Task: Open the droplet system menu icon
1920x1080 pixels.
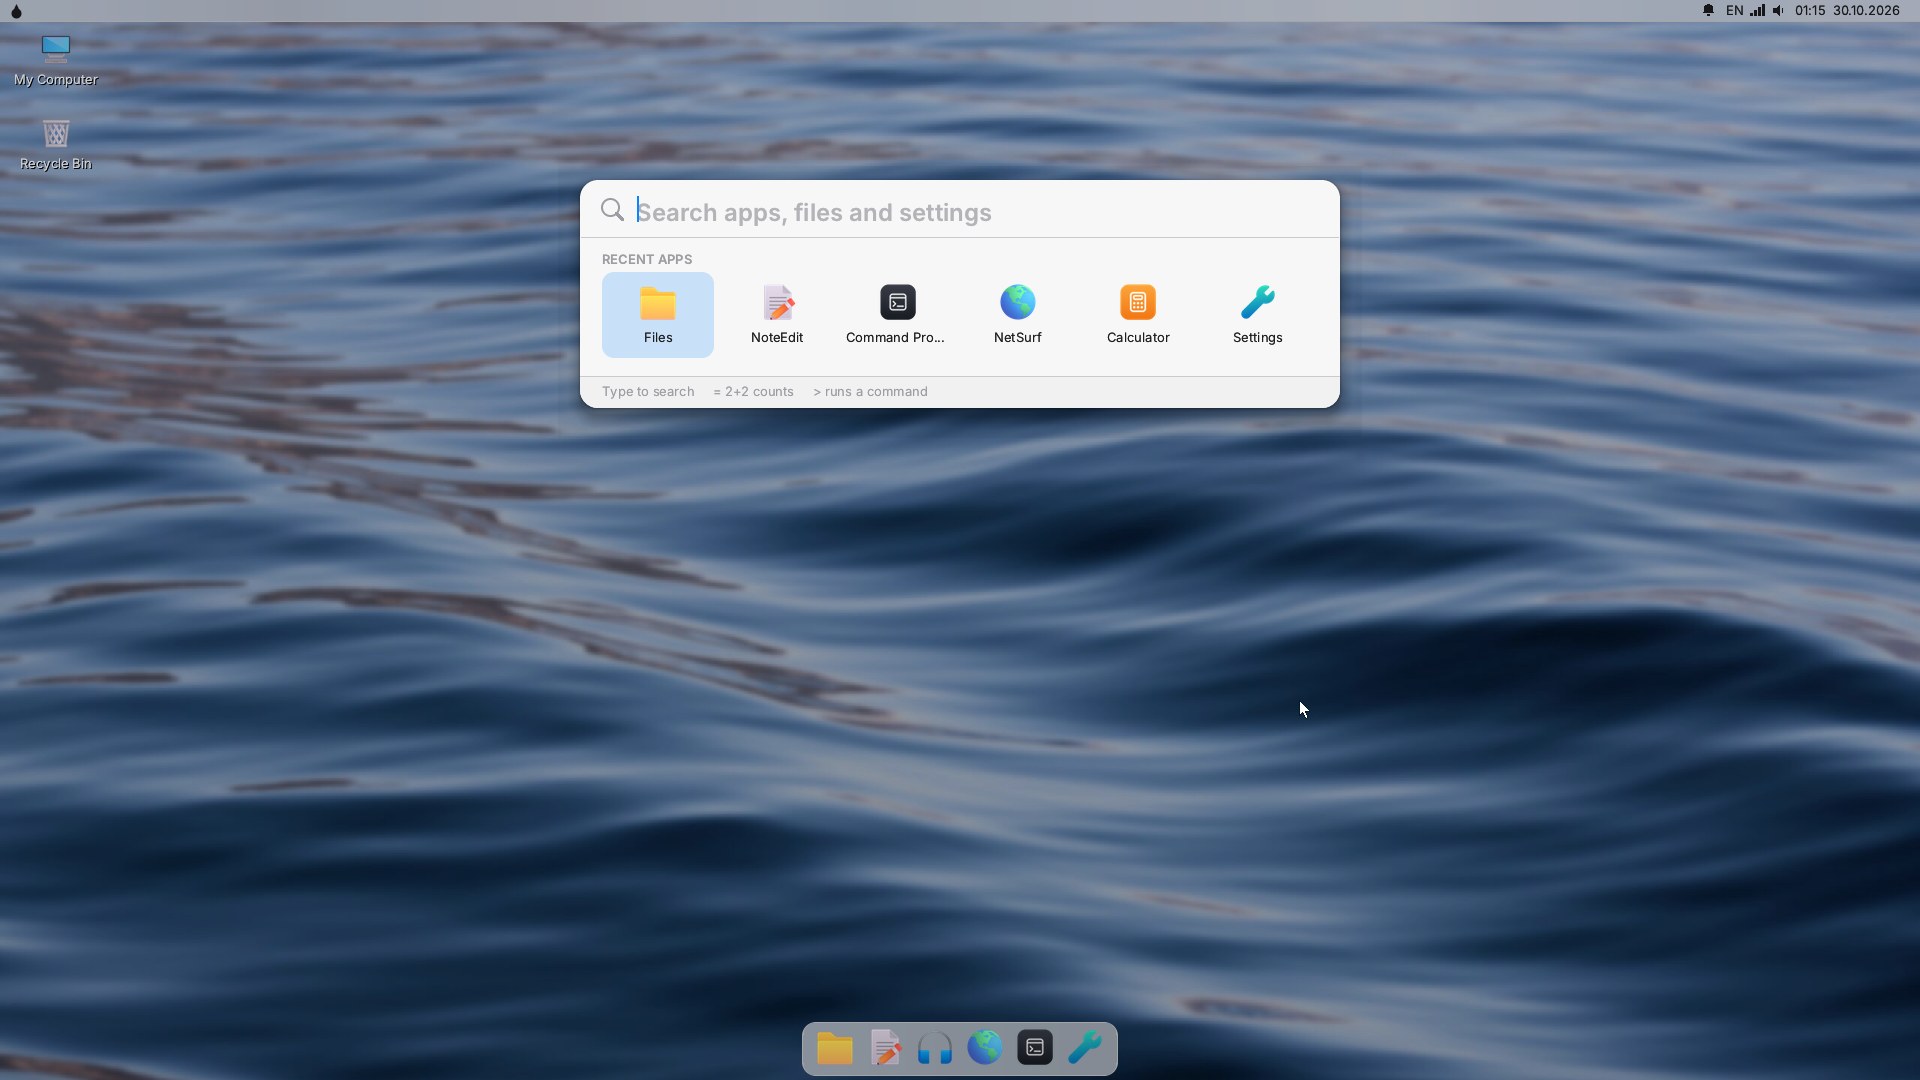Action: (x=16, y=11)
